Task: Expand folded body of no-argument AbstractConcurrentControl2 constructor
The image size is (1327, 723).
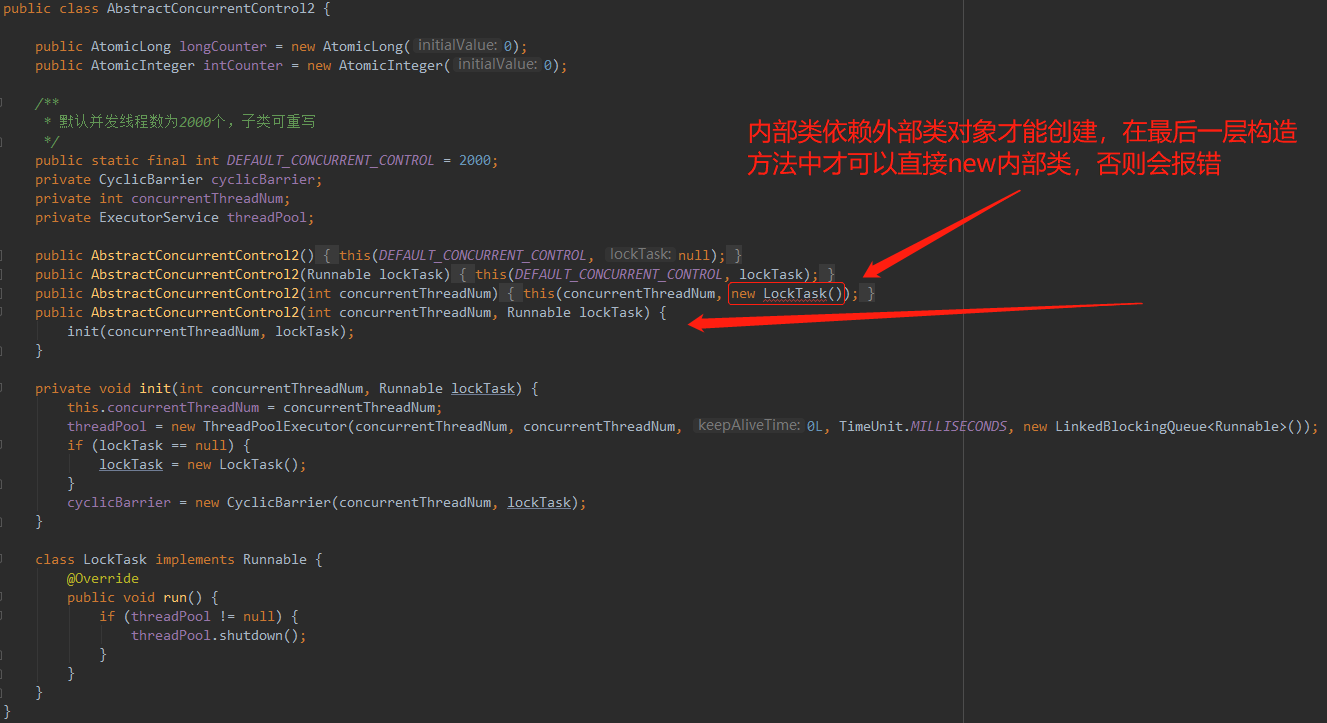Action: [x=329, y=255]
